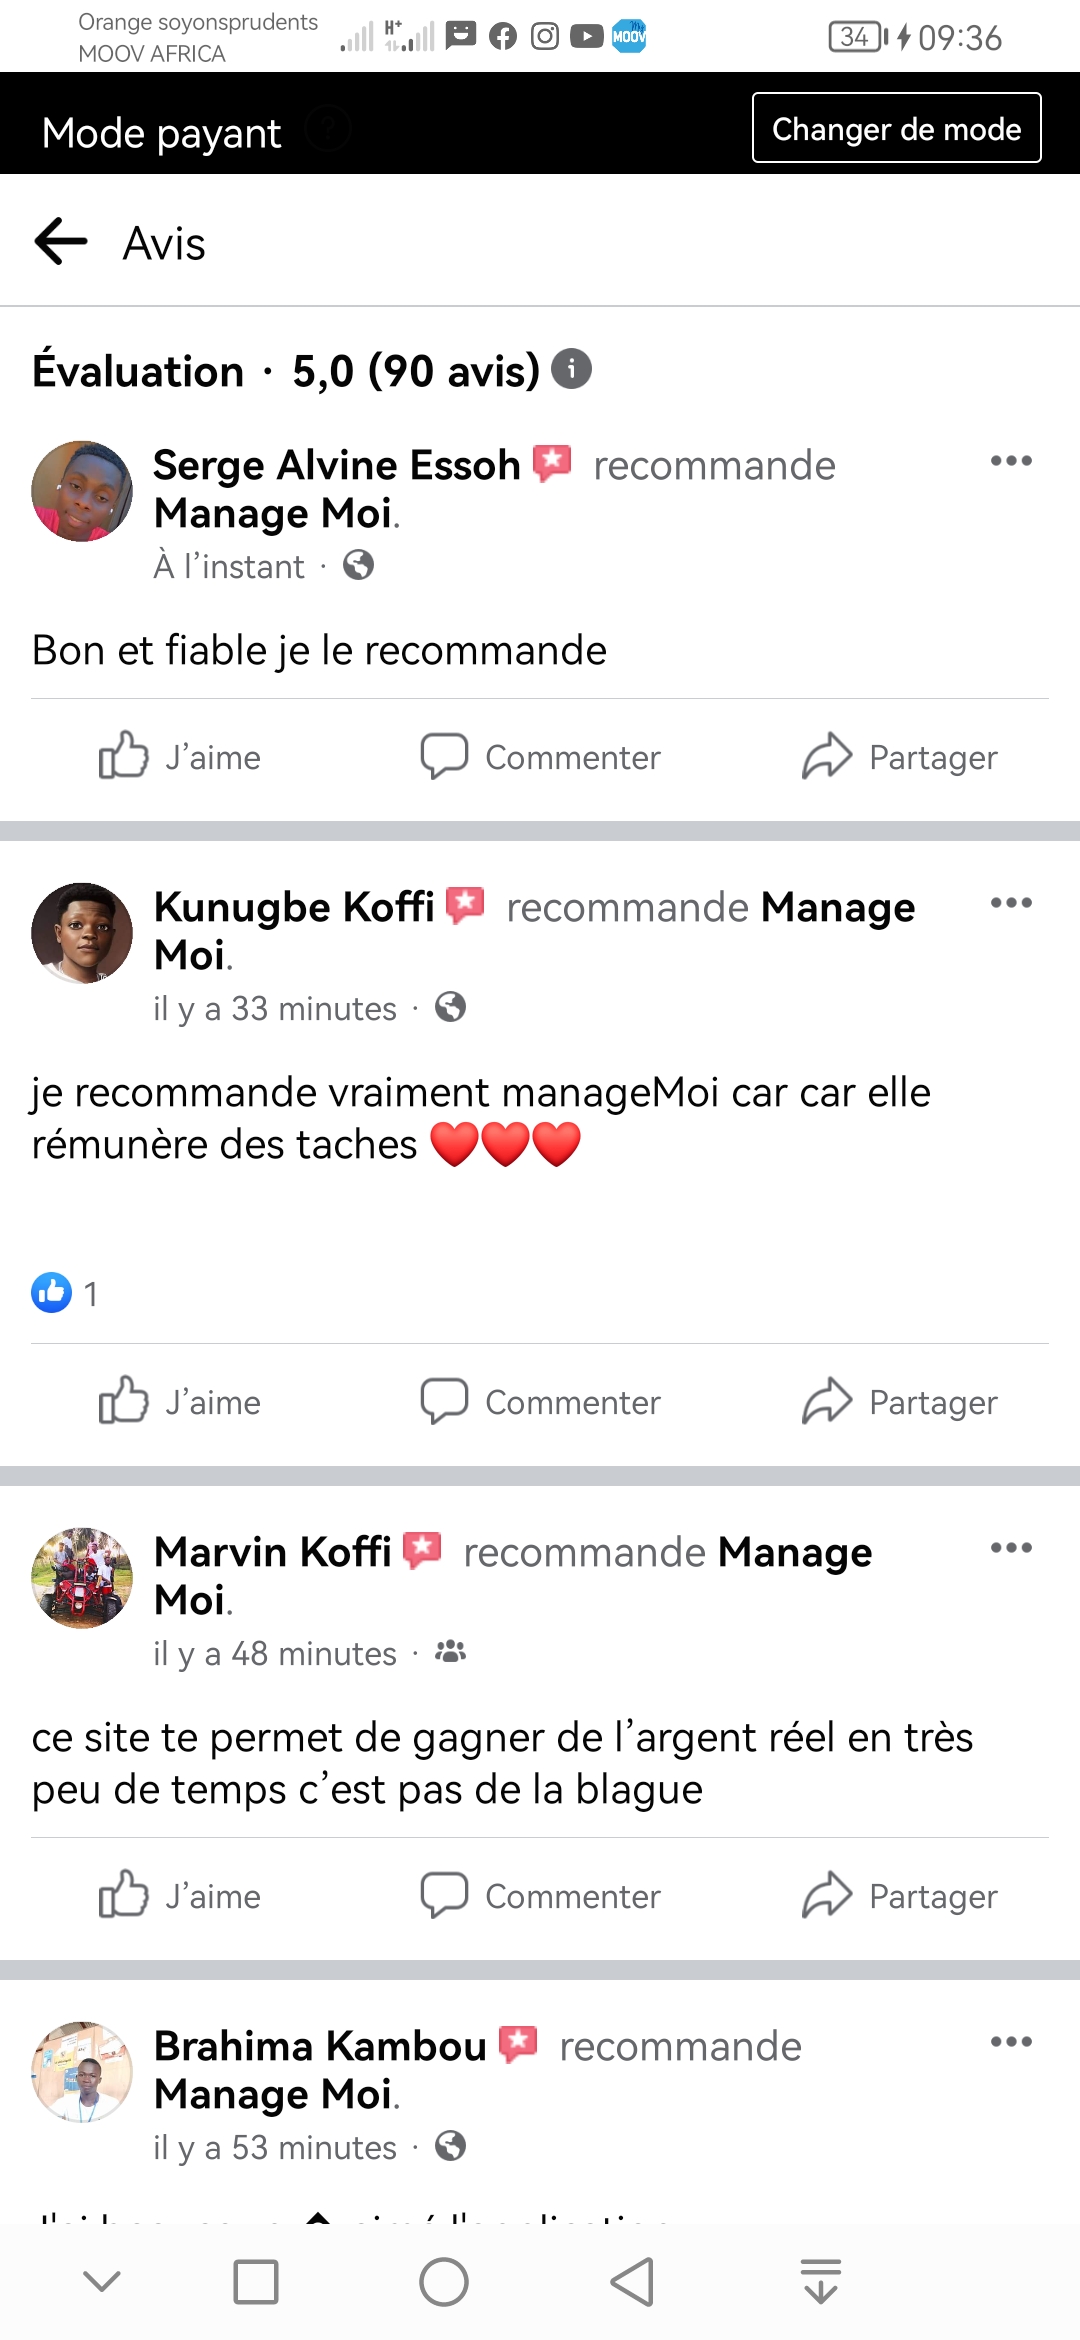Tap the back arrow next to Avis
This screenshot has height=2340, width=1080.
(x=61, y=242)
